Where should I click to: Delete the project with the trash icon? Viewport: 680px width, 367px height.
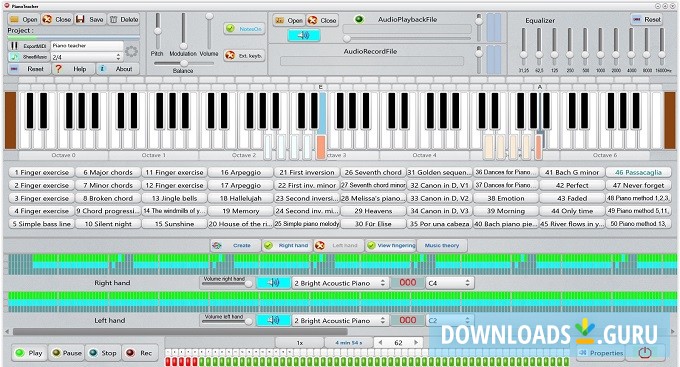[x=124, y=20]
